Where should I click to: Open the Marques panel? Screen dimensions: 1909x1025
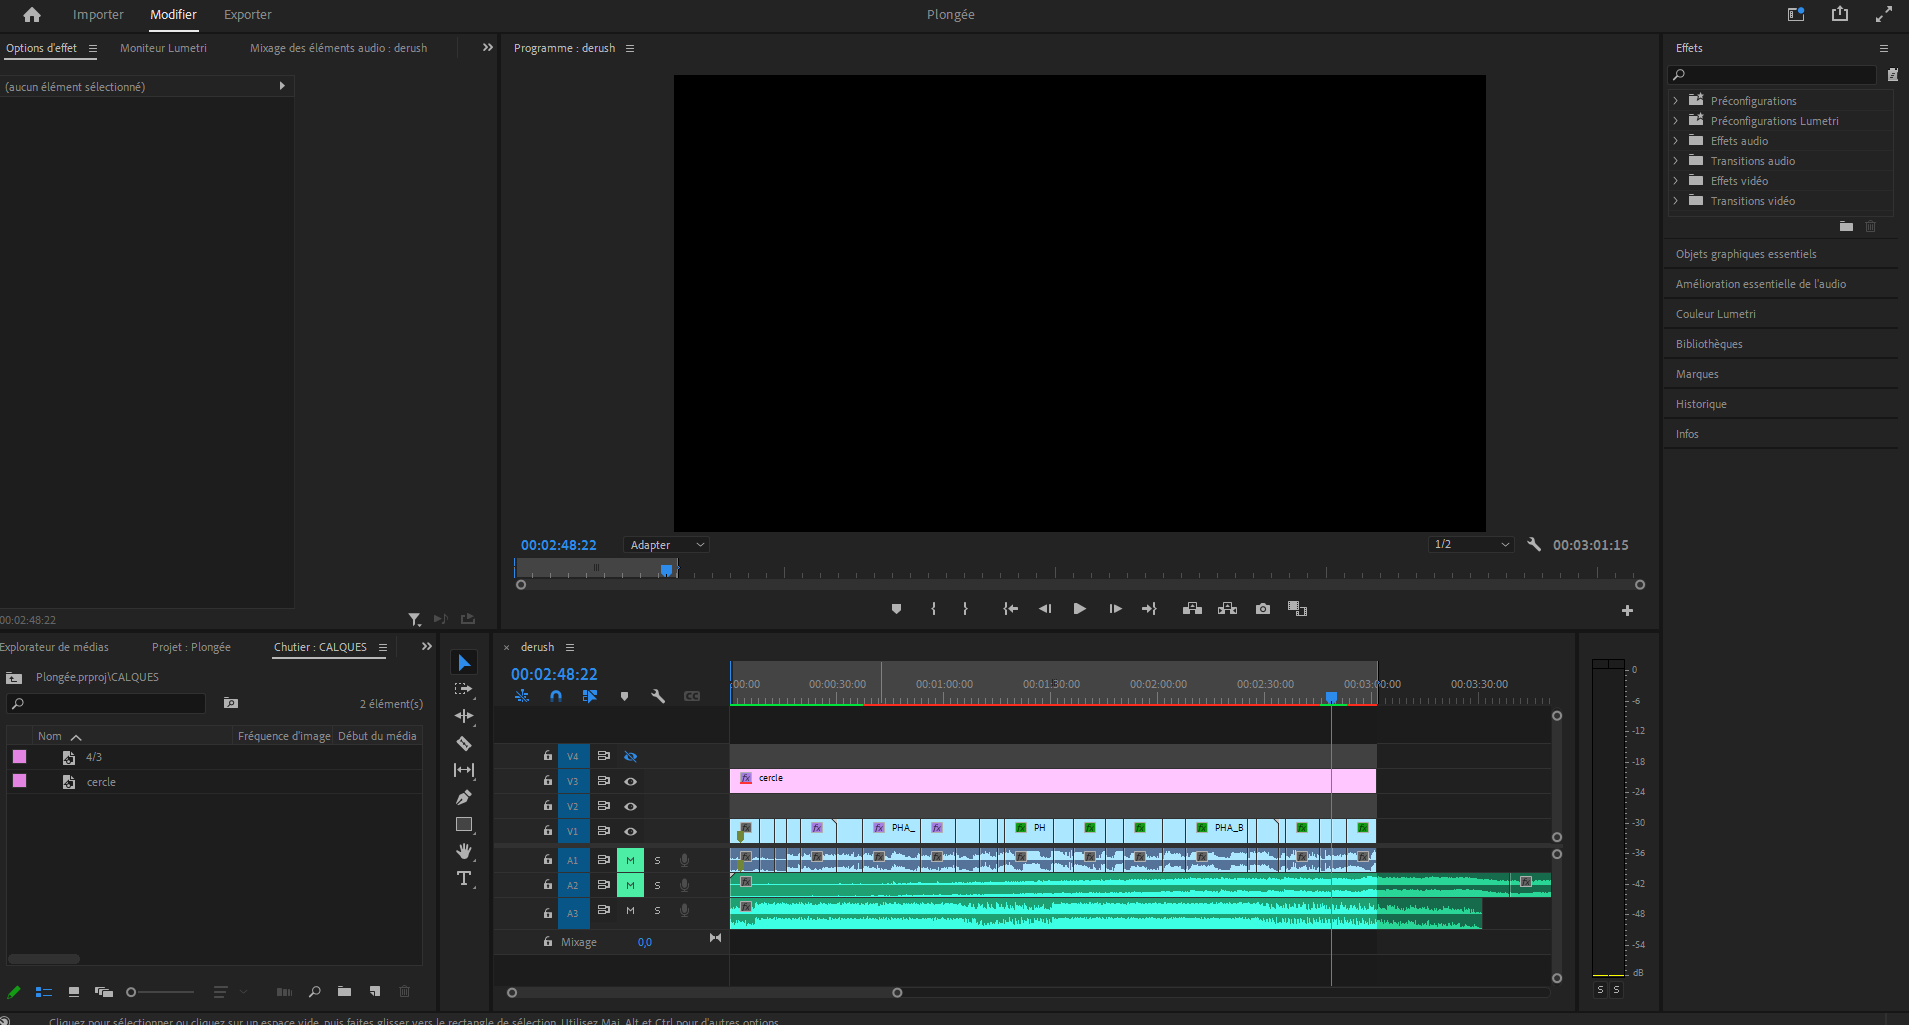[x=1697, y=374]
